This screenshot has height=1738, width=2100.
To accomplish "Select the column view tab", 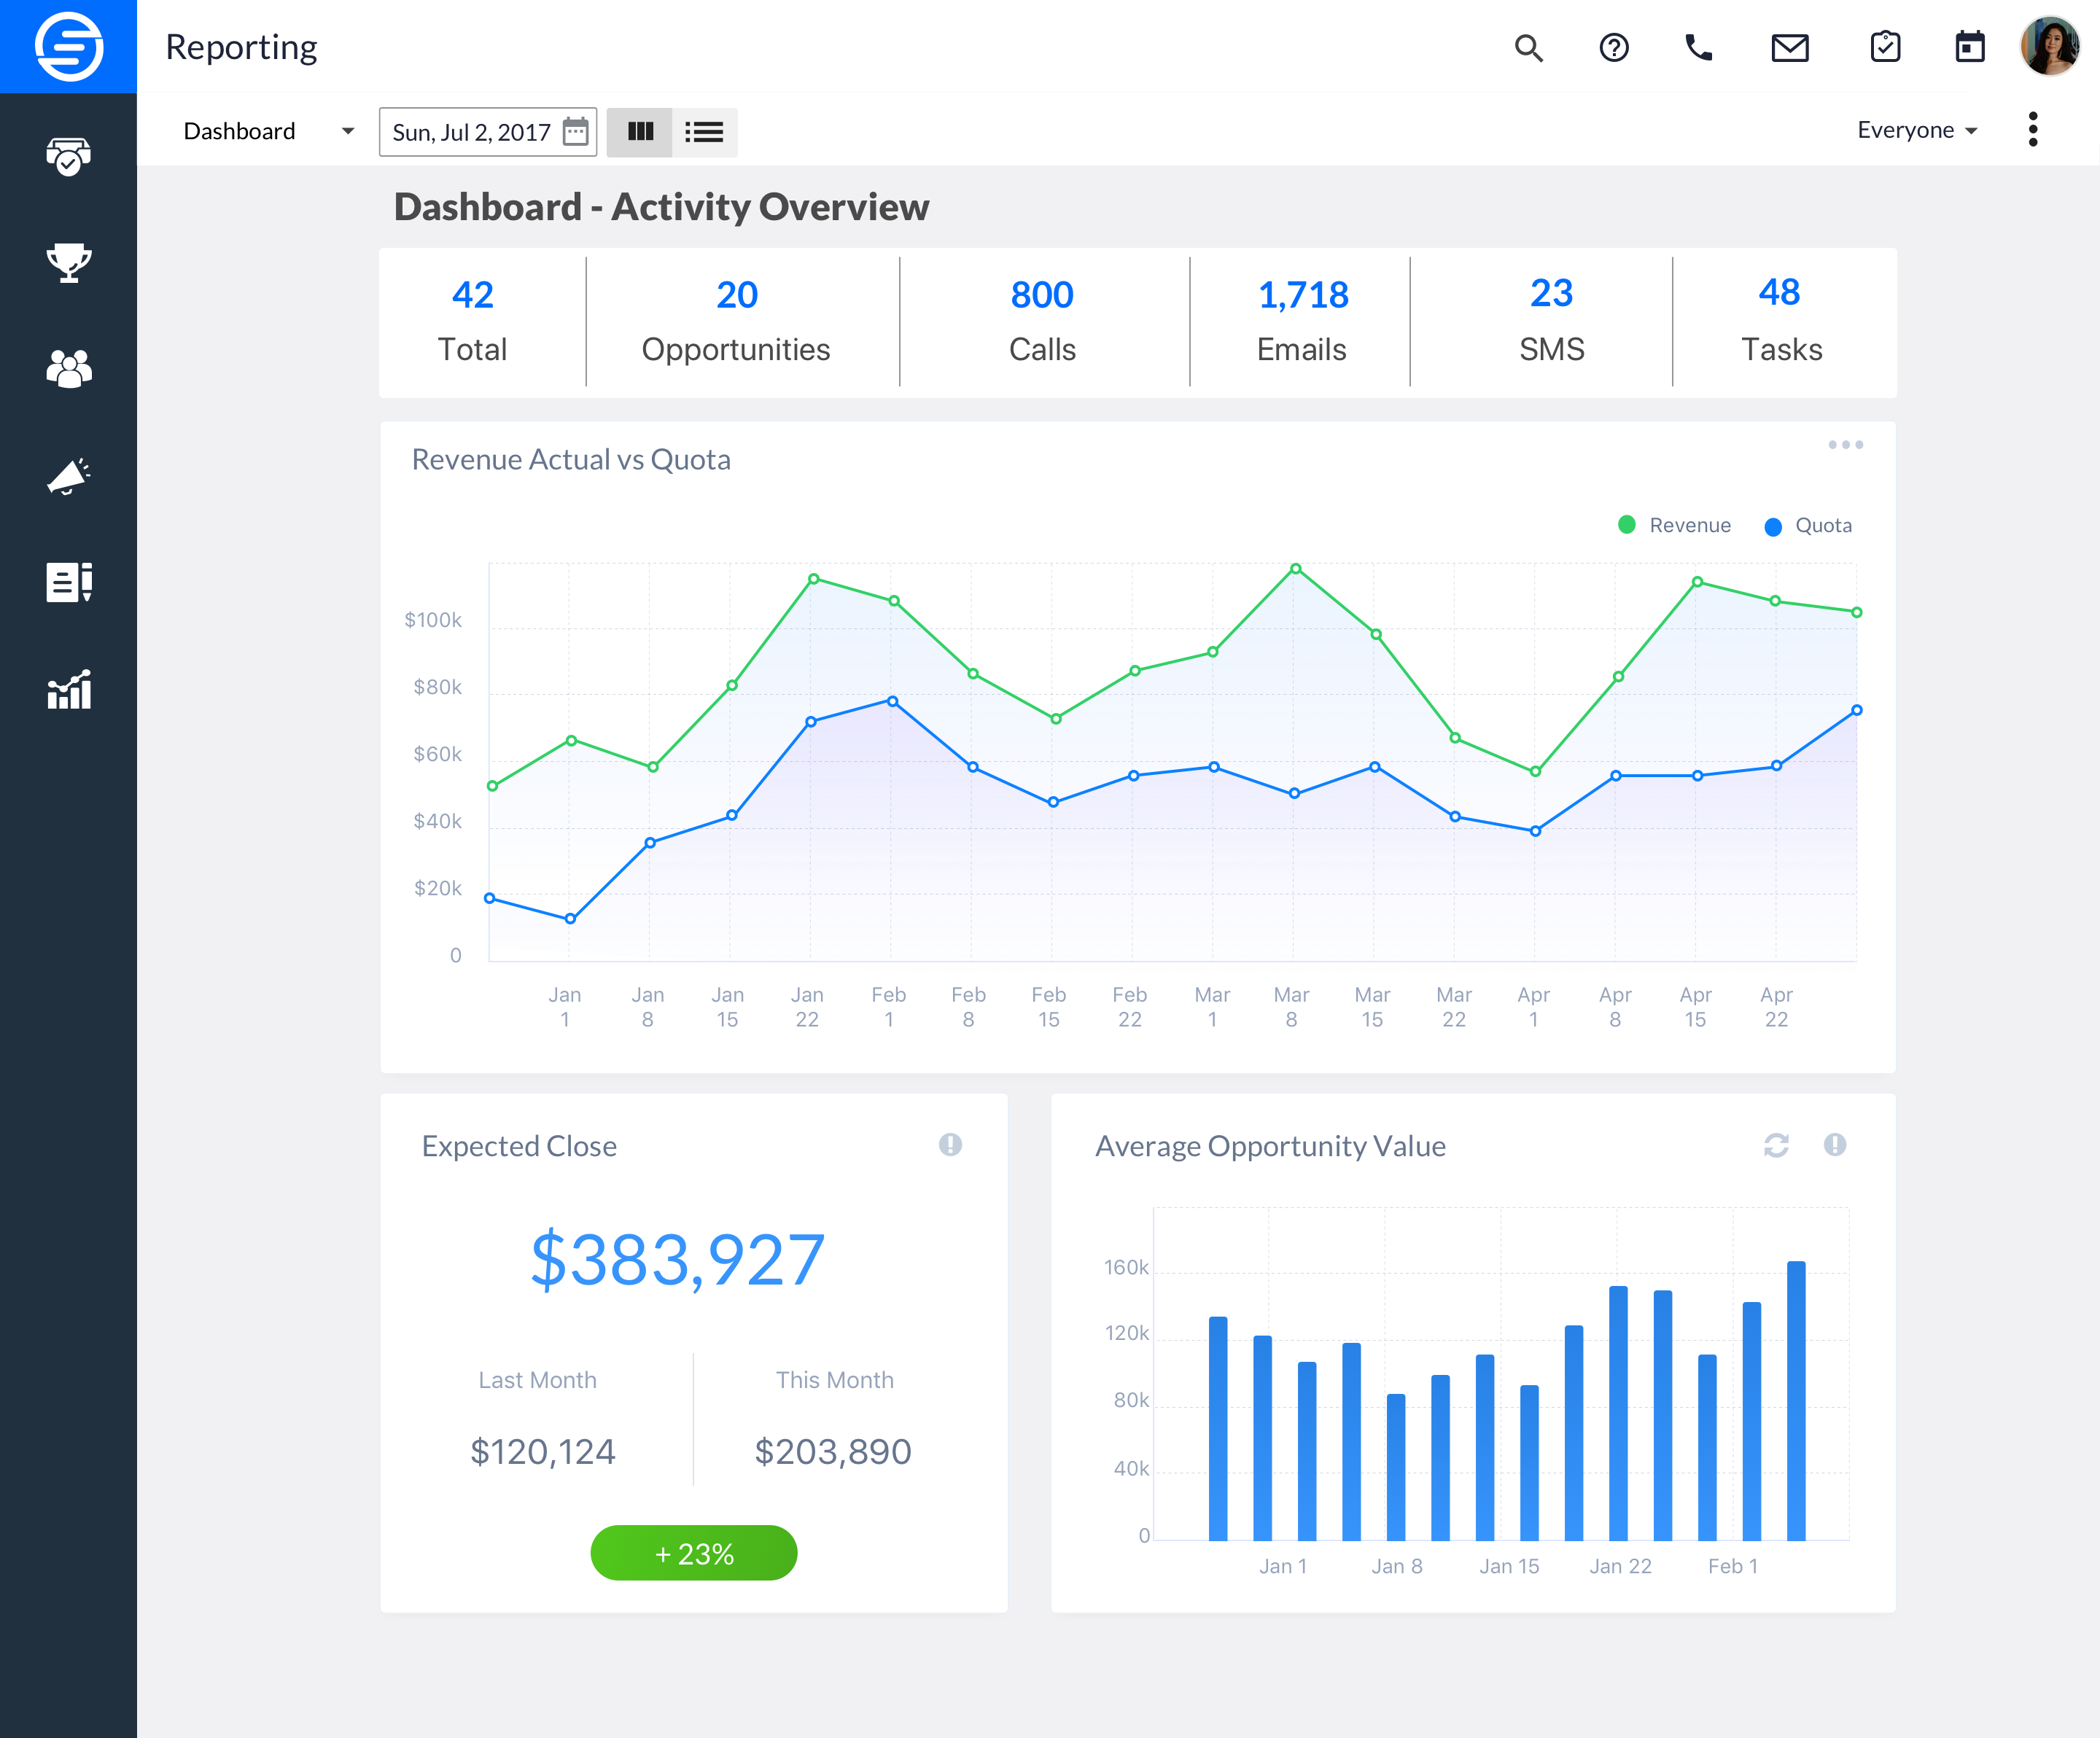I will tap(641, 131).
